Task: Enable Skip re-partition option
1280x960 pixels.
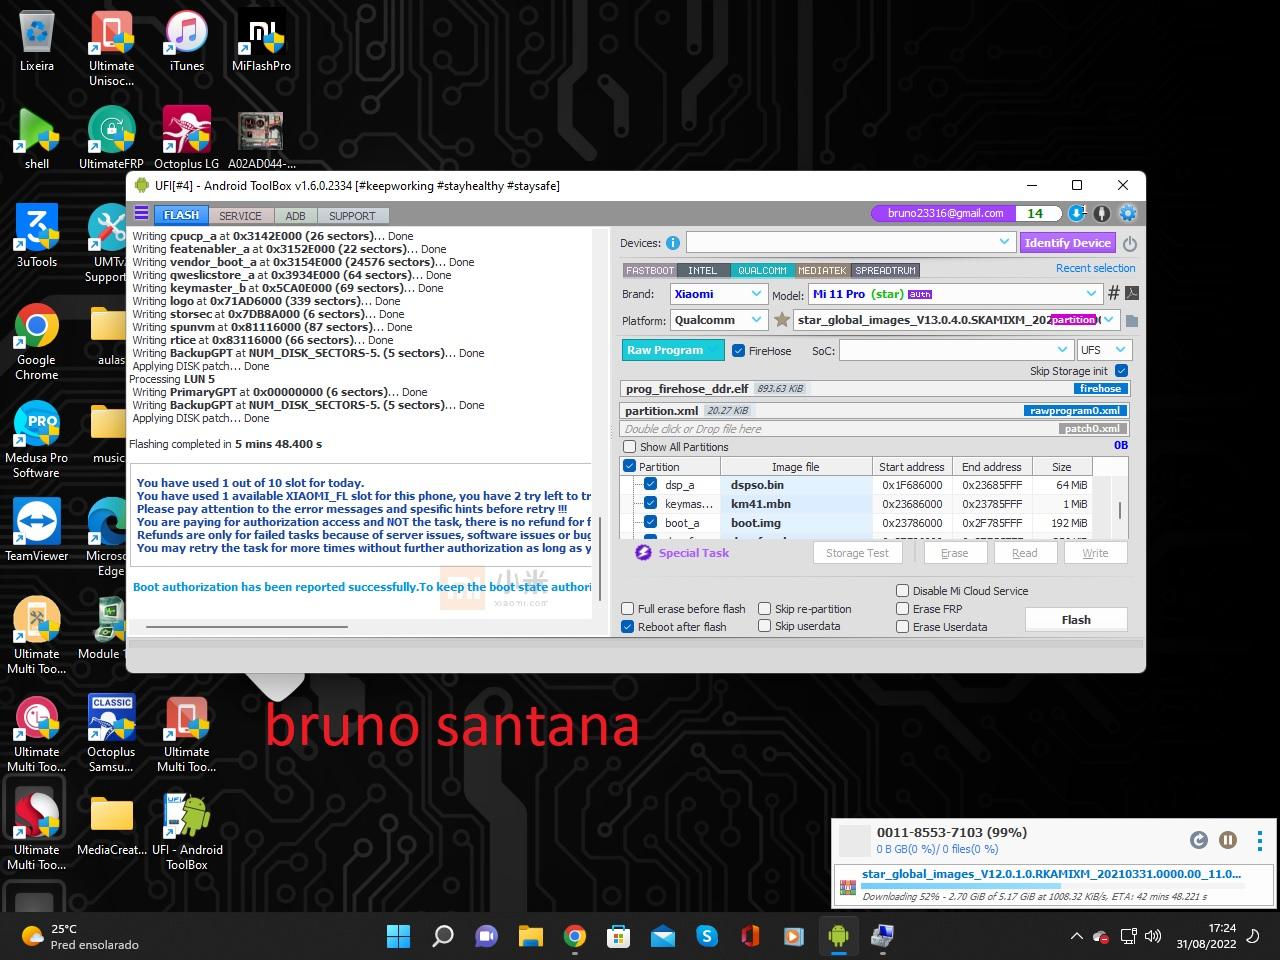Action: coord(765,608)
